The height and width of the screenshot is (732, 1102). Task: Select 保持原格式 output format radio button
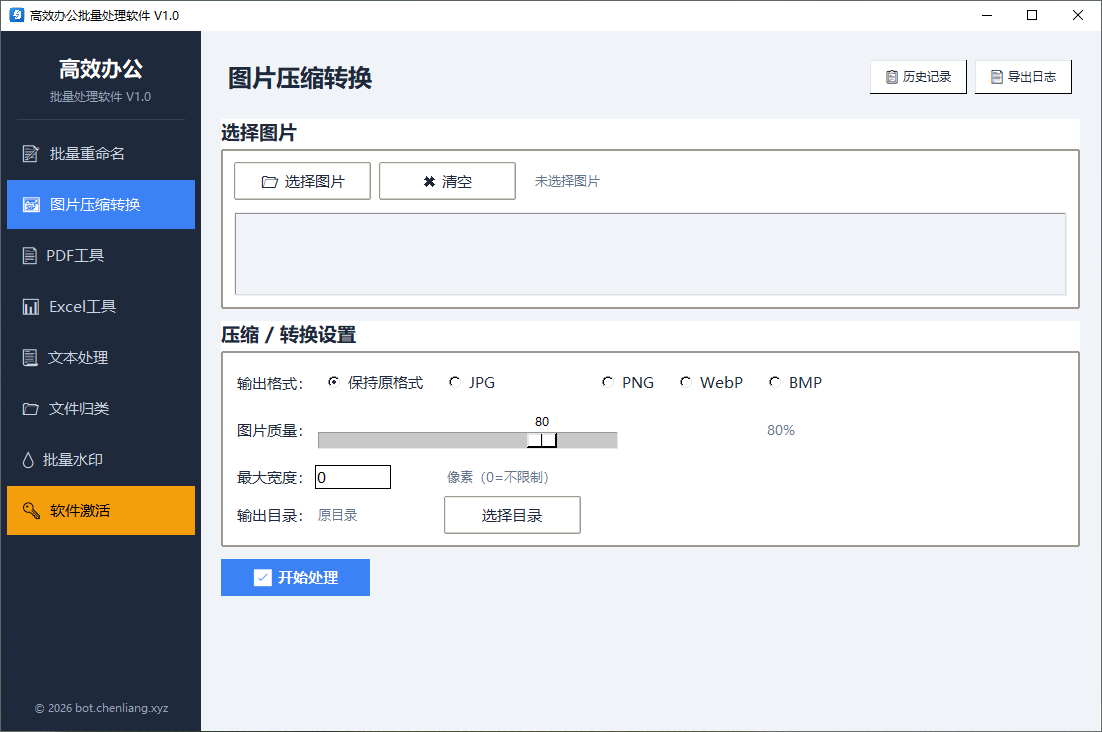pos(333,382)
